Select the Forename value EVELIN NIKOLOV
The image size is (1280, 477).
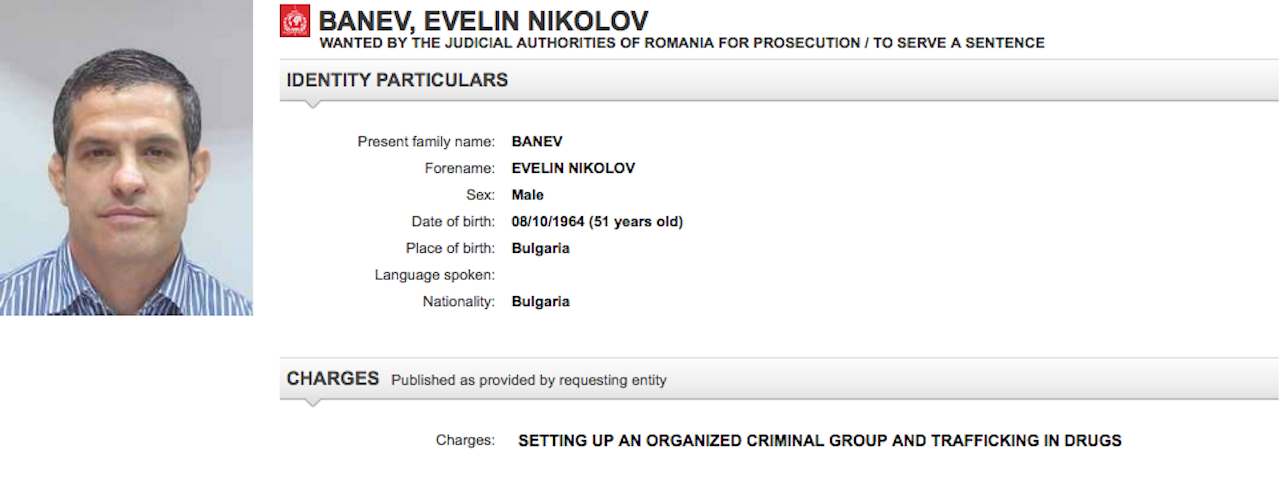(573, 169)
